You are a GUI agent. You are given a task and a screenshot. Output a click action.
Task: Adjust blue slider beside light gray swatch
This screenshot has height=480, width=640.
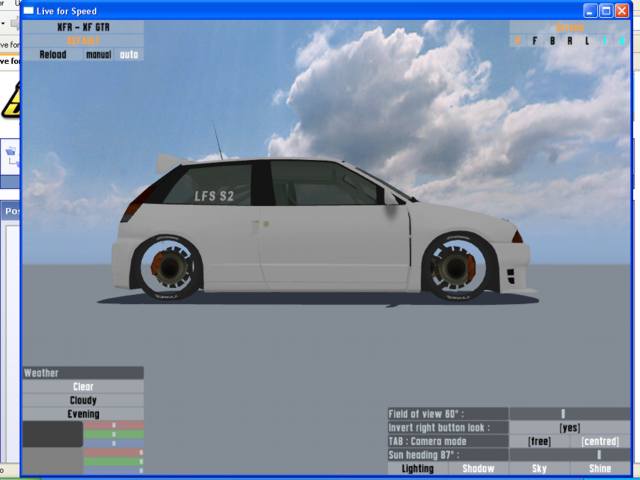point(114,470)
